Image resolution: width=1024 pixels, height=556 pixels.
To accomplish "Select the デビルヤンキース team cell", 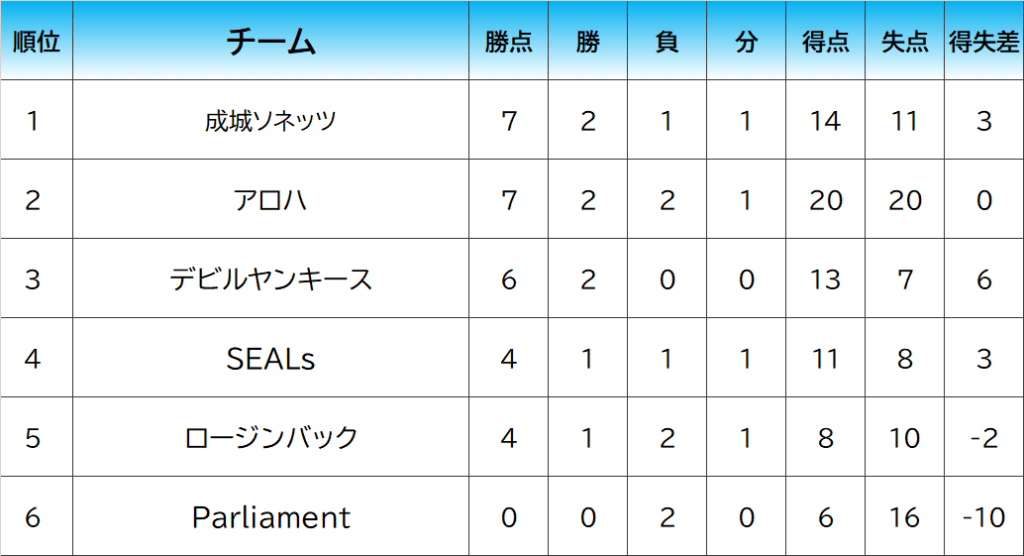I will click(x=271, y=279).
